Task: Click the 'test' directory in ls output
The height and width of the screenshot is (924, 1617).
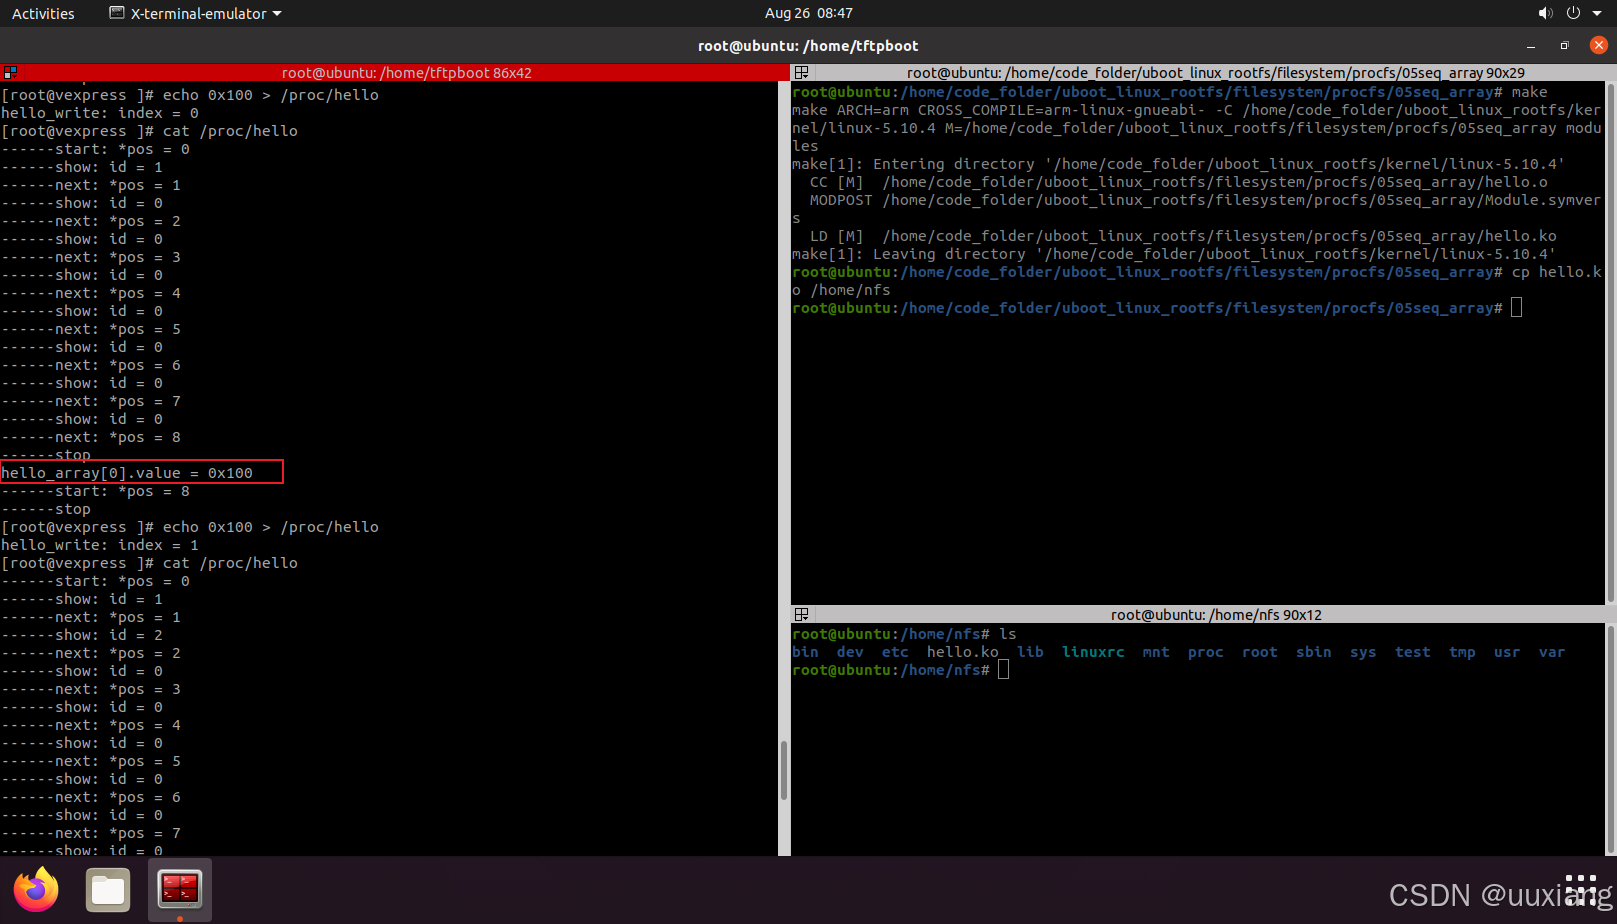Action: [1413, 652]
